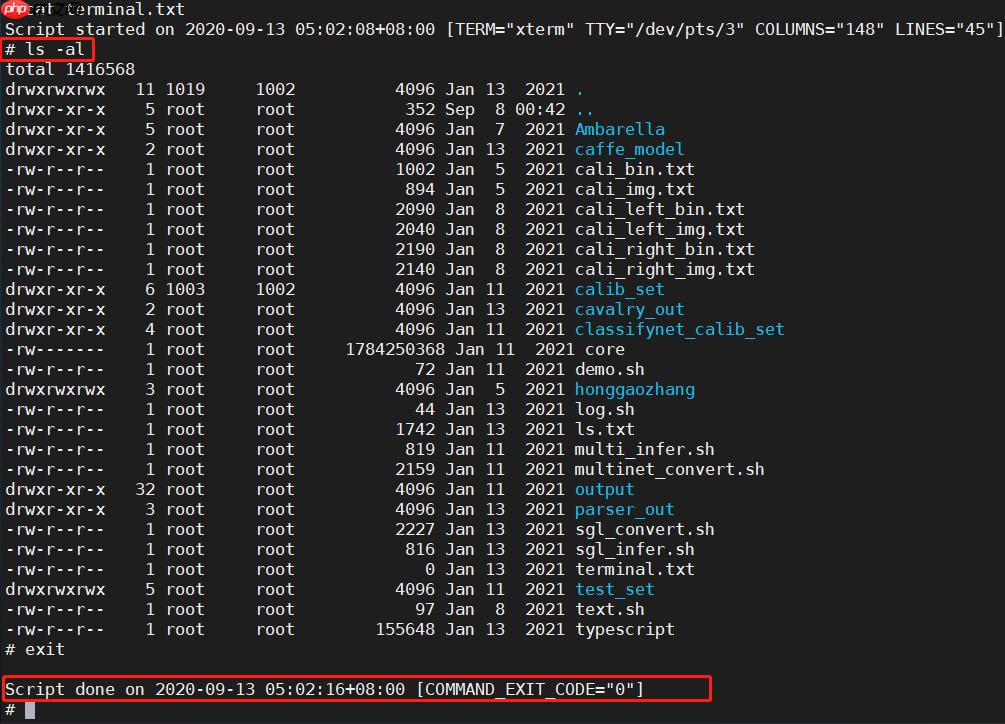Click the file name 'cali_left_bin.txt'
This screenshot has width=1005, height=724.
(x=660, y=210)
